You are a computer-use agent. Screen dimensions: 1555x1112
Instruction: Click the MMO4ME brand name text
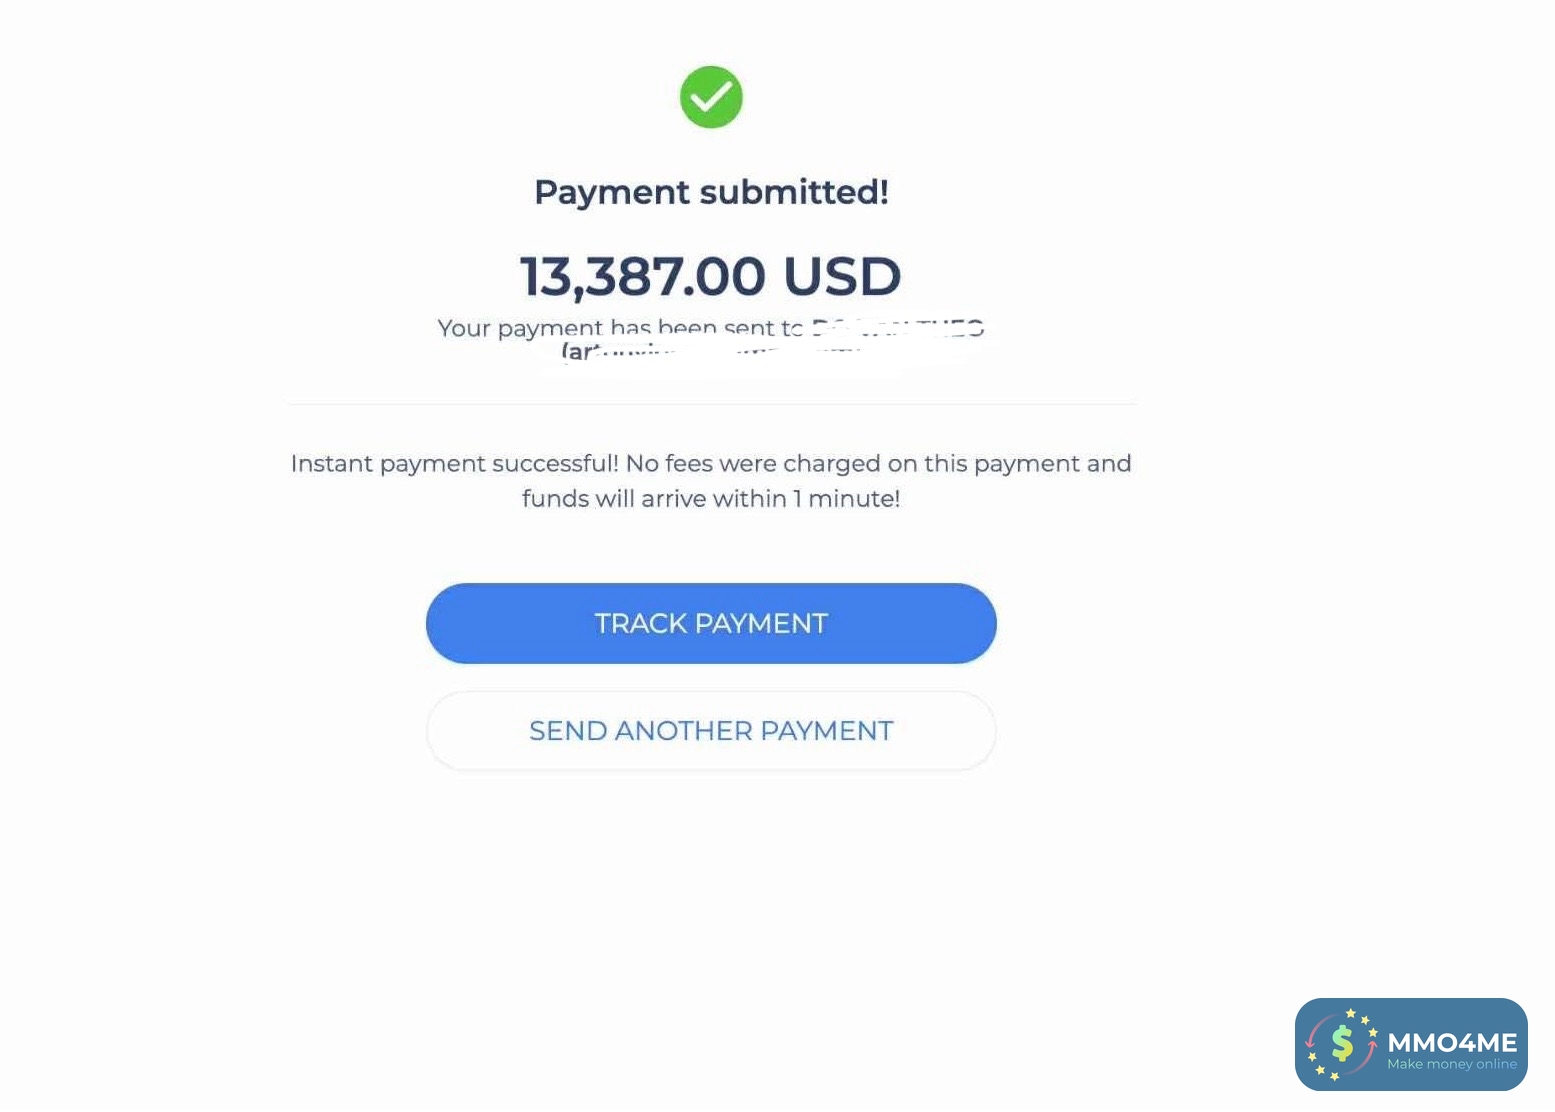pyautogui.click(x=1452, y=1043)
